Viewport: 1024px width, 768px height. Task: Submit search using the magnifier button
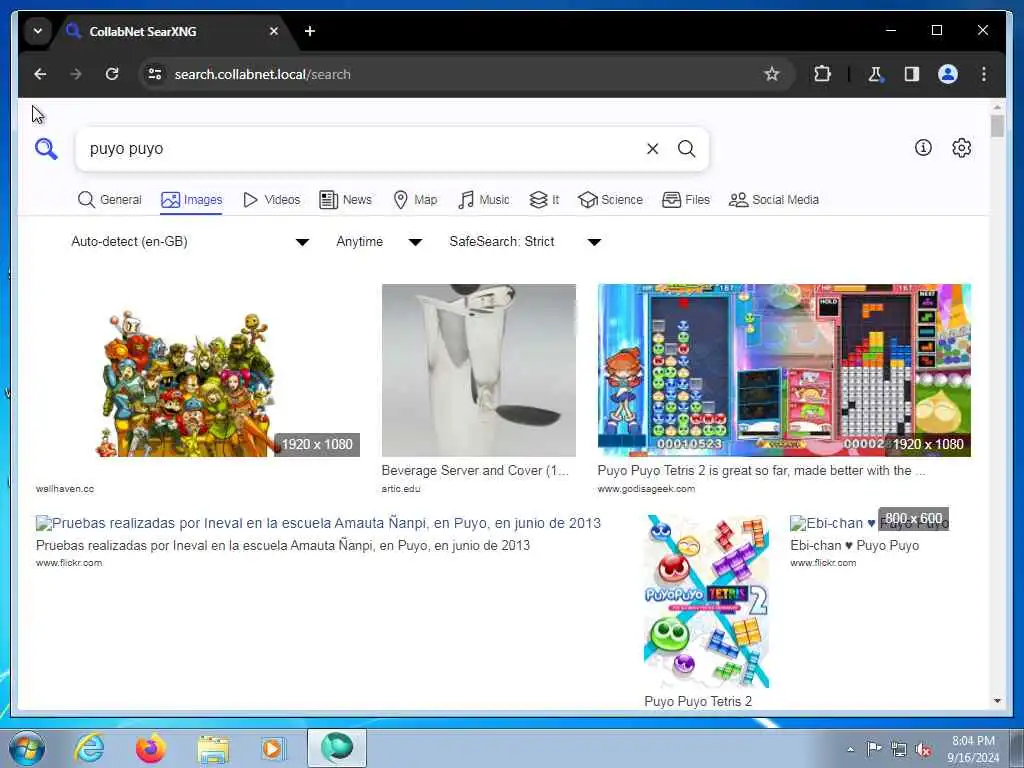tap(686, 149)
